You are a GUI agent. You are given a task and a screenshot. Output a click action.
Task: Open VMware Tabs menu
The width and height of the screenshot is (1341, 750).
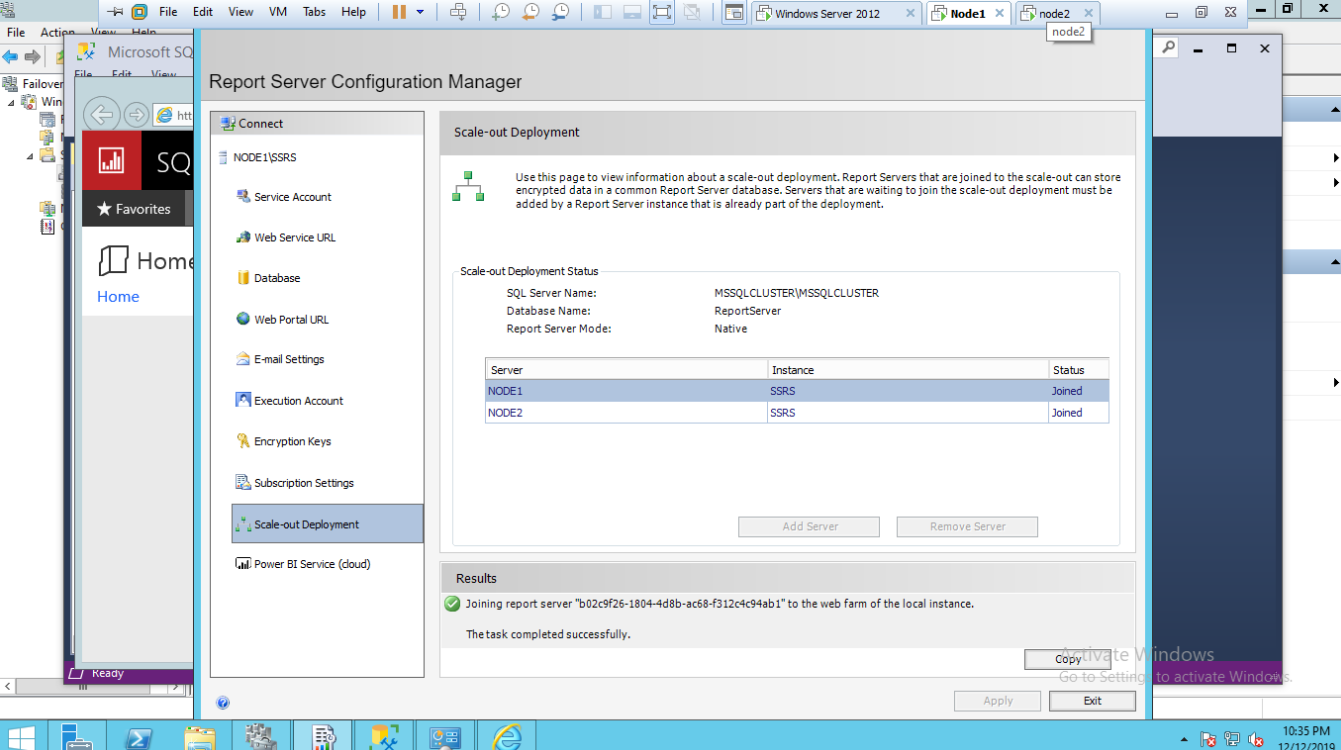point(314,12)
